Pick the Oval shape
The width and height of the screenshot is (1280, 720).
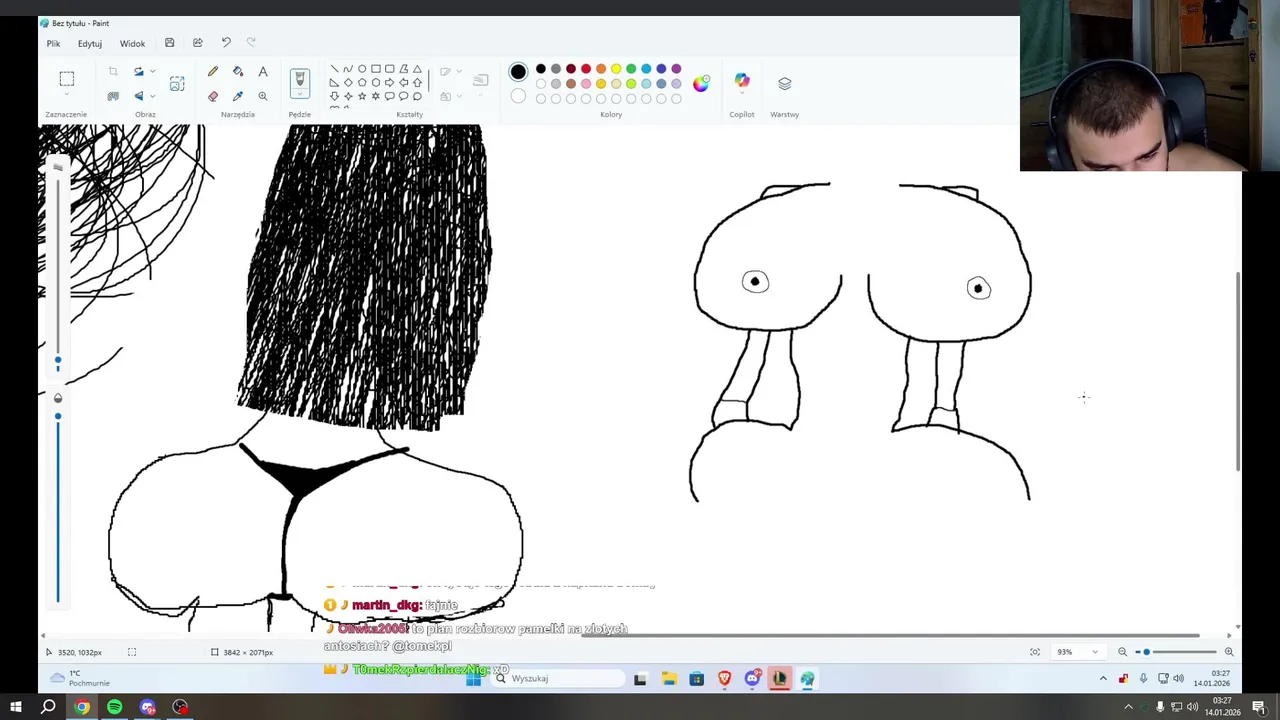click(362, 69)
